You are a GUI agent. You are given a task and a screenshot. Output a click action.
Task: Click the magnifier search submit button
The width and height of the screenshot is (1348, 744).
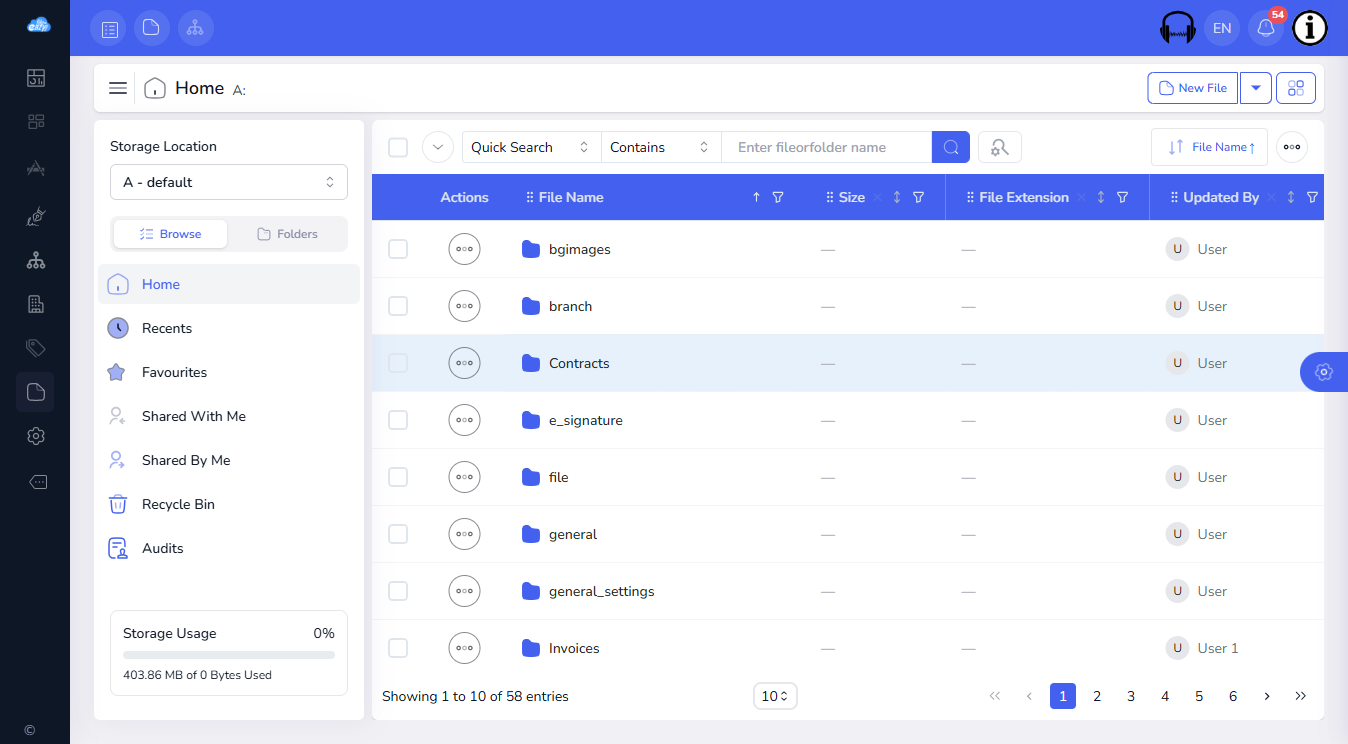[x=951, y=147]
